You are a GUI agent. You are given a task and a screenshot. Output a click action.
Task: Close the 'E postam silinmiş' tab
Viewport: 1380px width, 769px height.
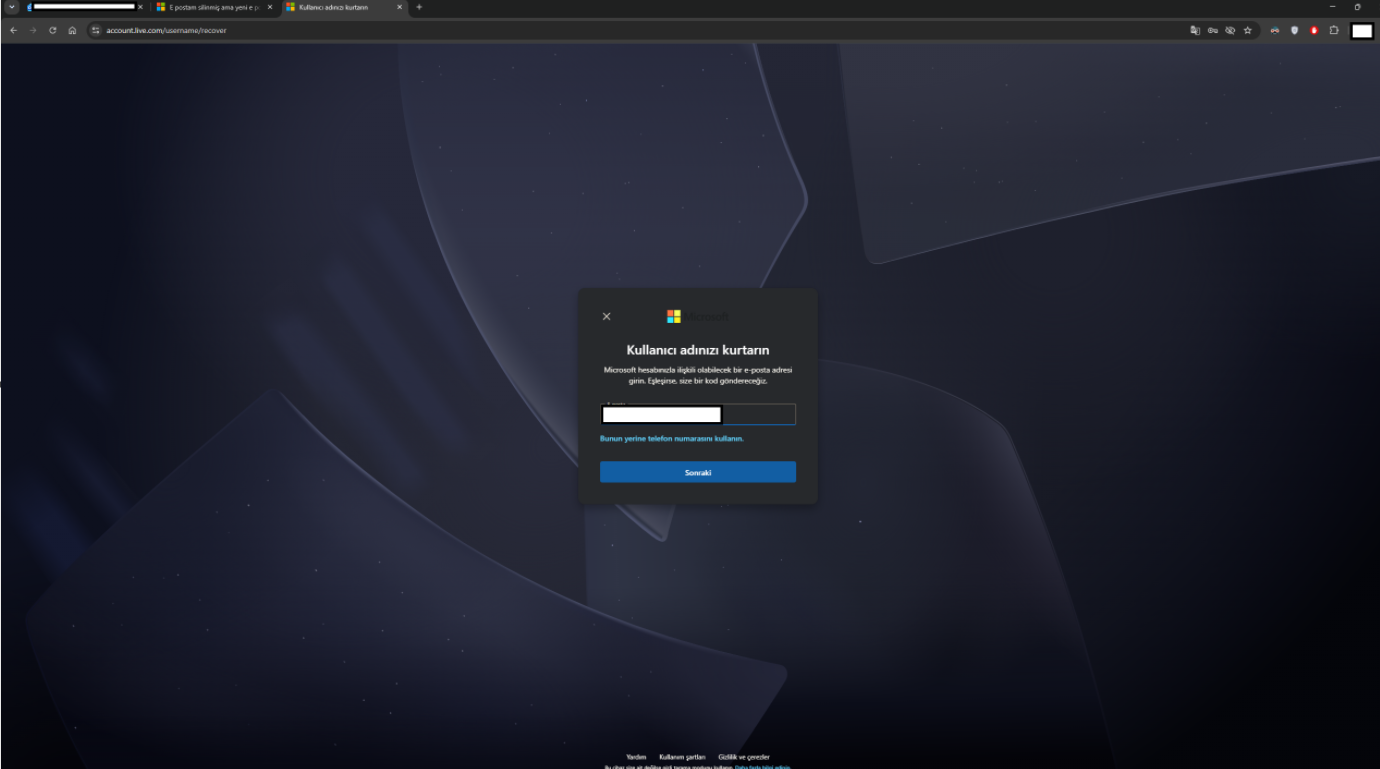tap(270, 7)
